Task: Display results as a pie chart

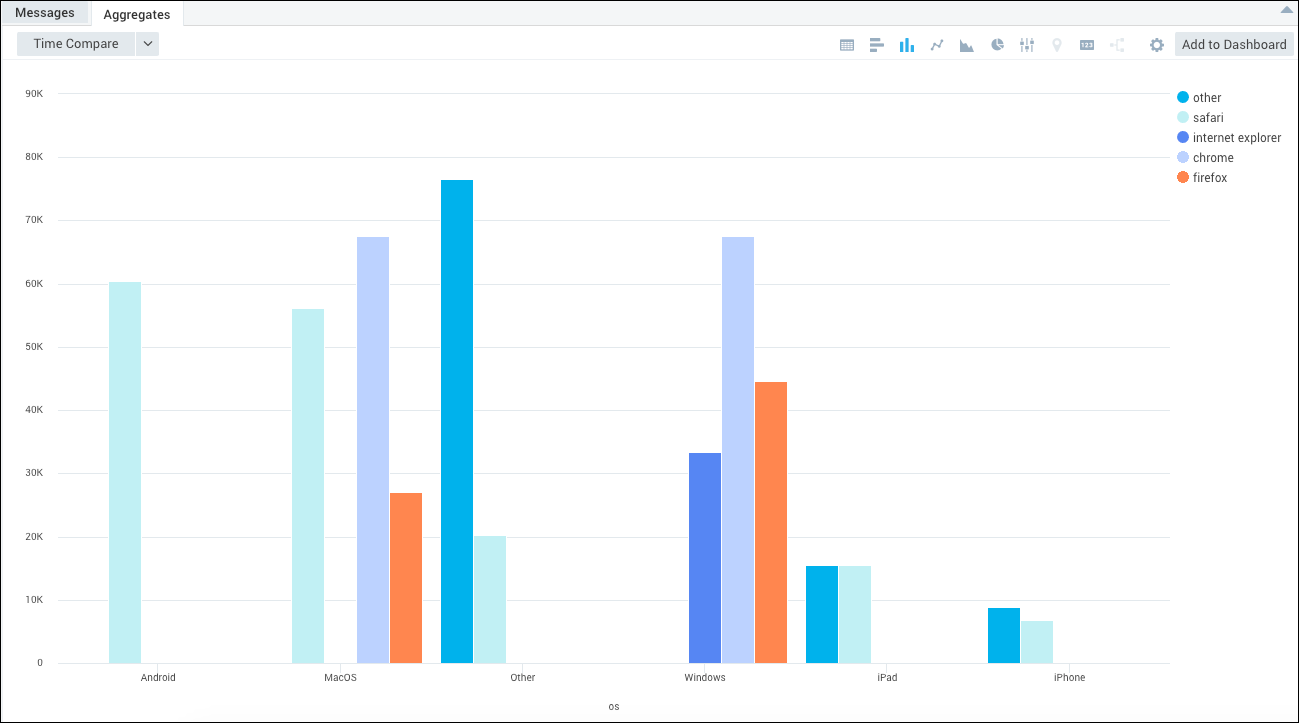Action: (997, 44)
